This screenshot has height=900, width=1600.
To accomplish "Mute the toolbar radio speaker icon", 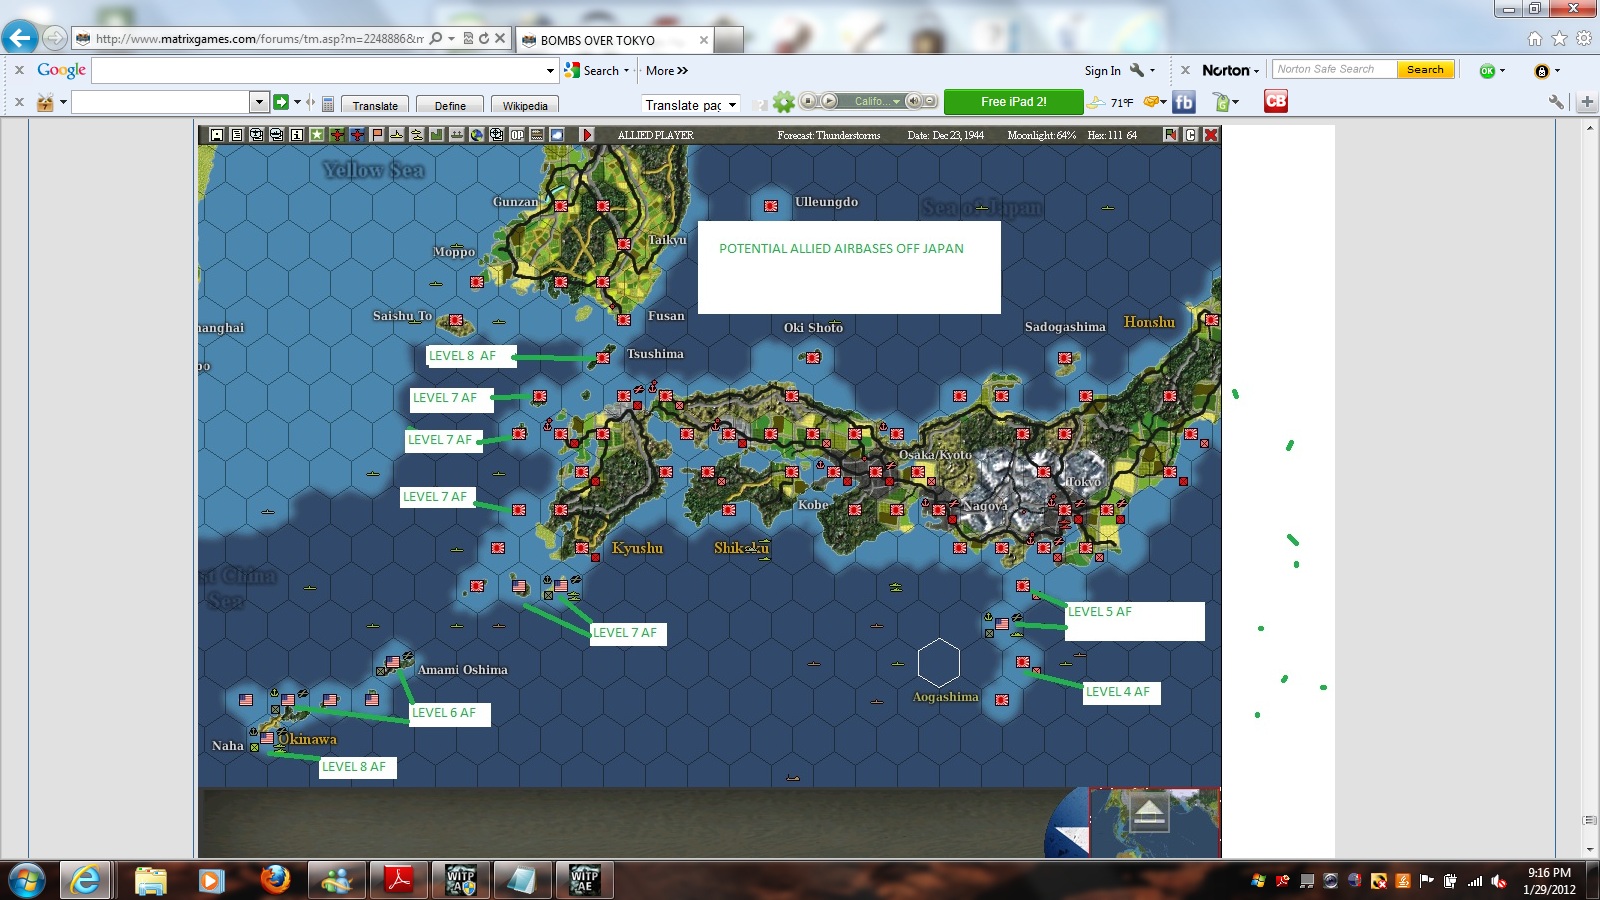I will [x=913, y=101].
